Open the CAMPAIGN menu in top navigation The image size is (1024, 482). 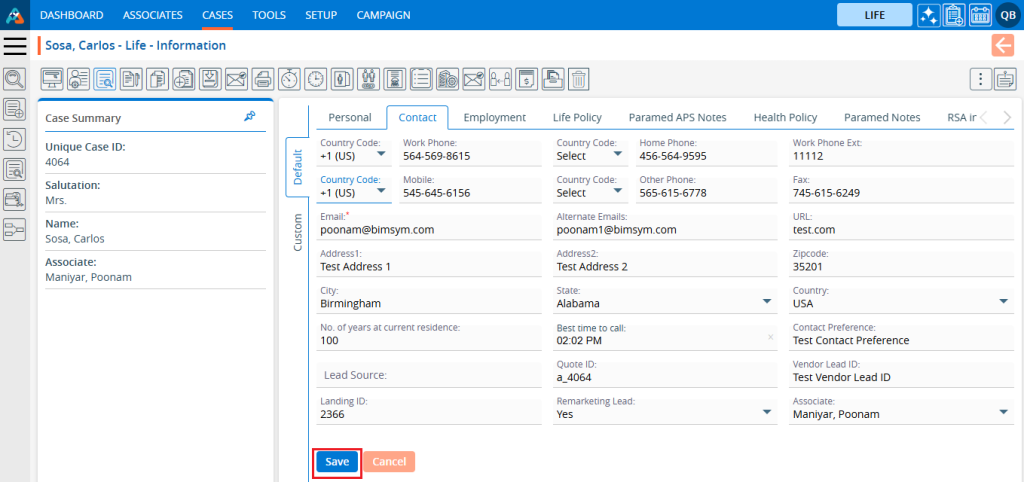point(384,15)
